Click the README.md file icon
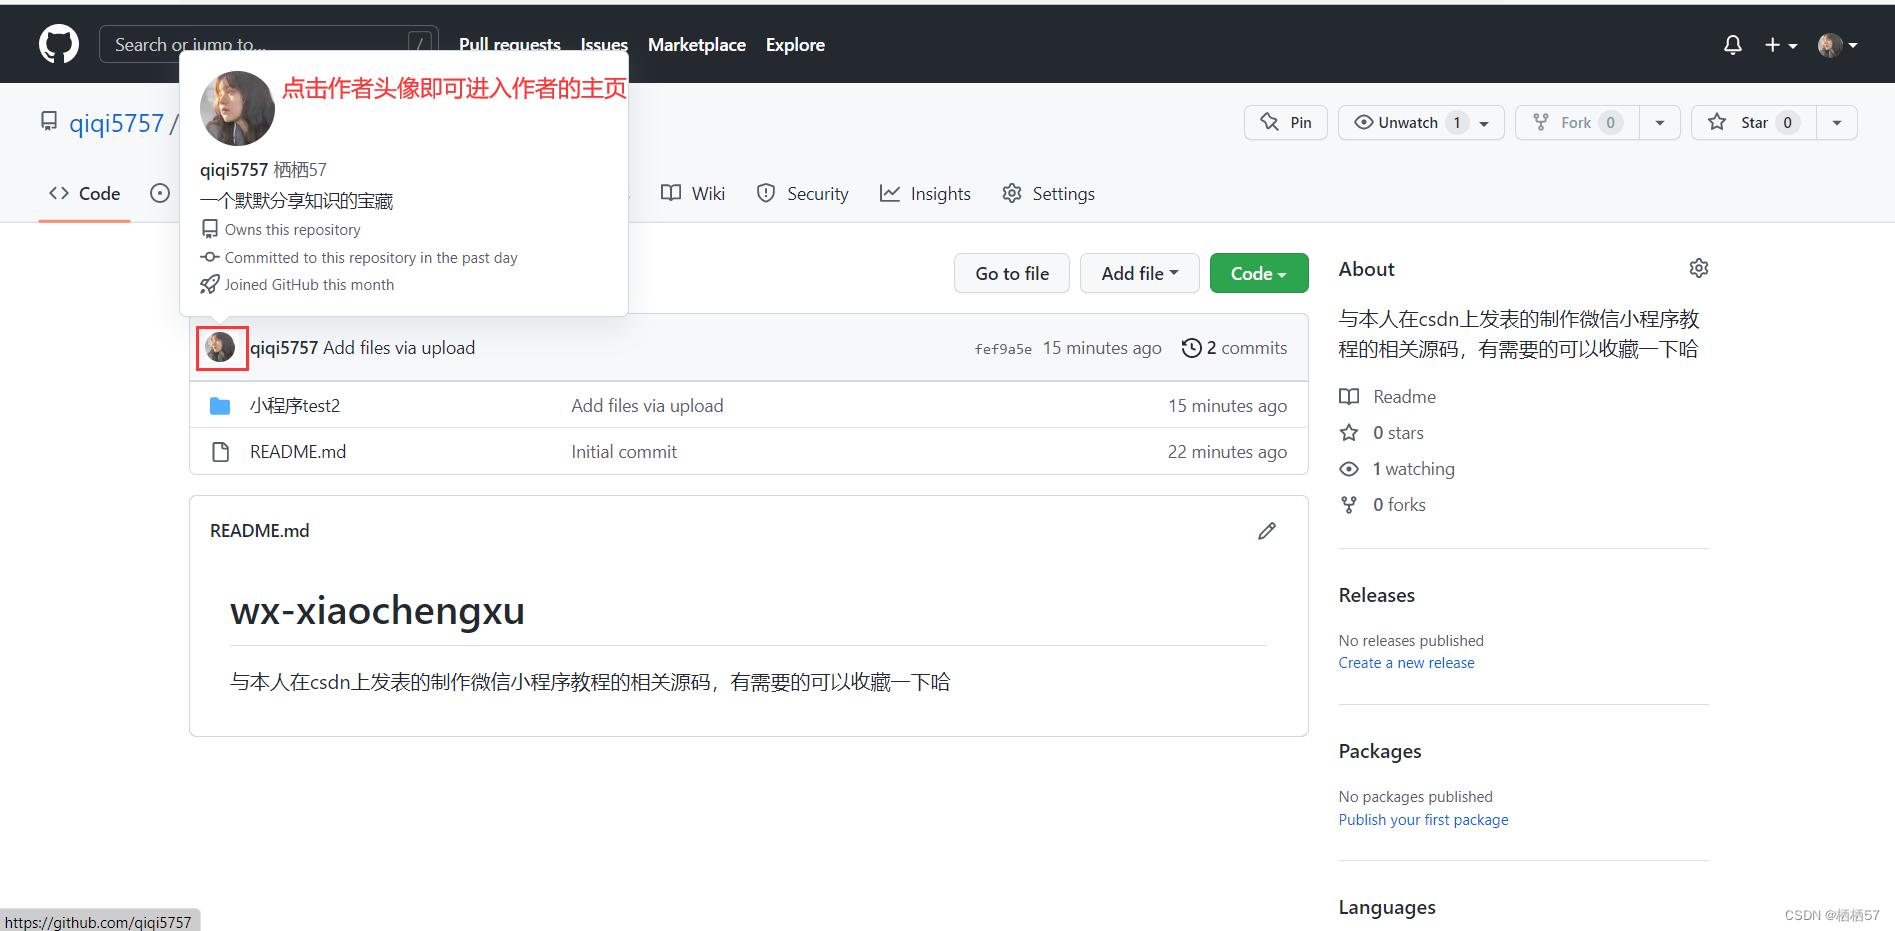This screenshot has height=931, width=1895. coord(220,452)
